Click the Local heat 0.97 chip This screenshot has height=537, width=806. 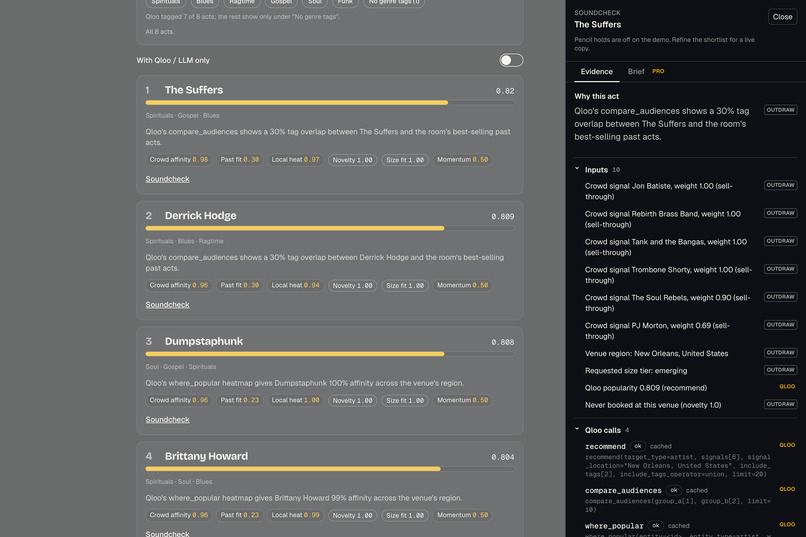pos(296,160)
